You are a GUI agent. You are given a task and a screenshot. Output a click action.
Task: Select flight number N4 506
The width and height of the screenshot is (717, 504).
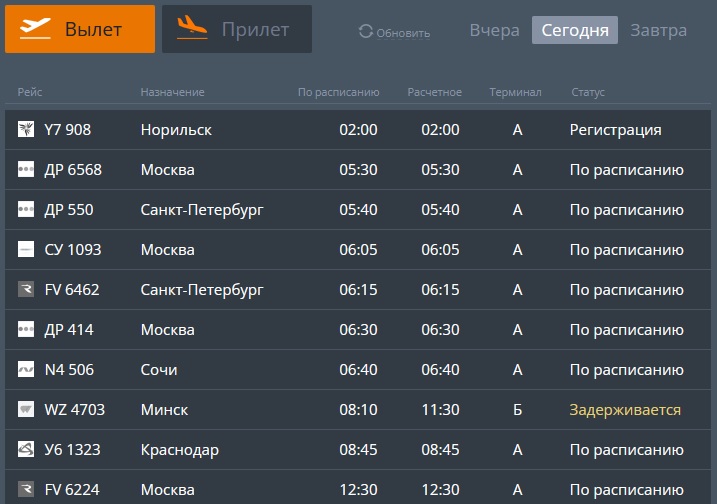pos(69,370)
